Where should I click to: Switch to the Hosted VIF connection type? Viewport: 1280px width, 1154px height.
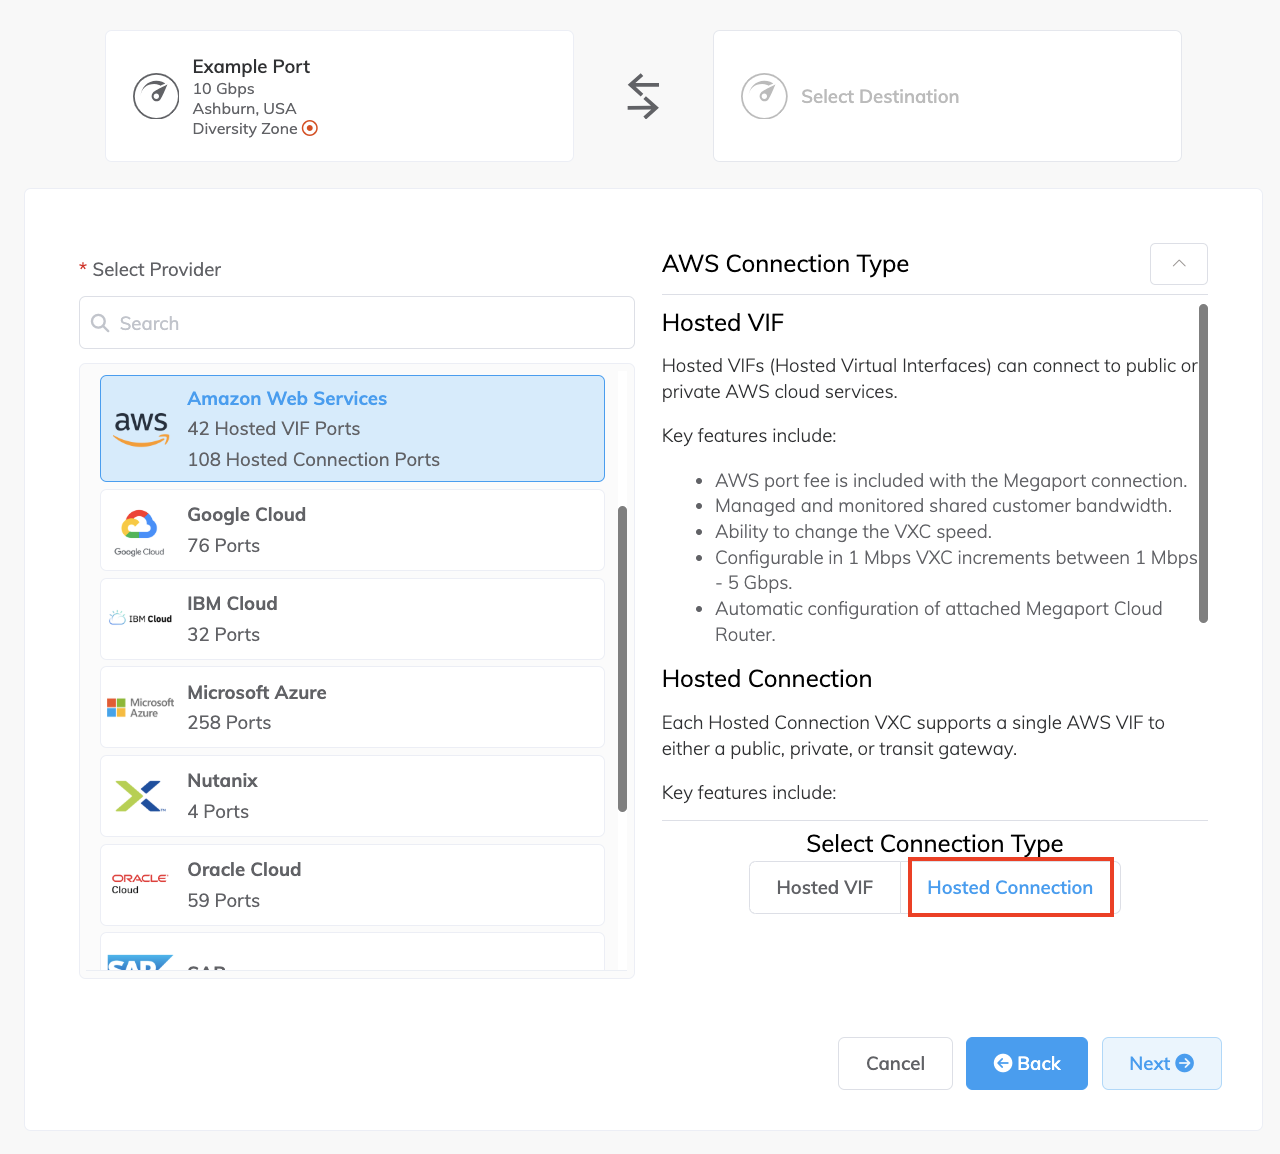coord(824,887)
